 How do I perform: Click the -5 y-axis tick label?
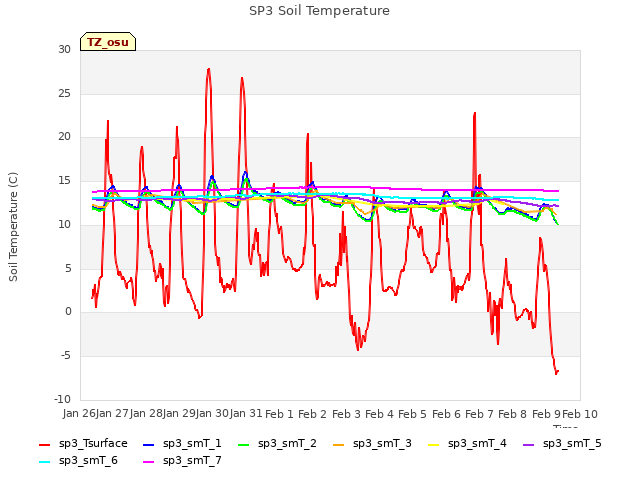point(66,356)
